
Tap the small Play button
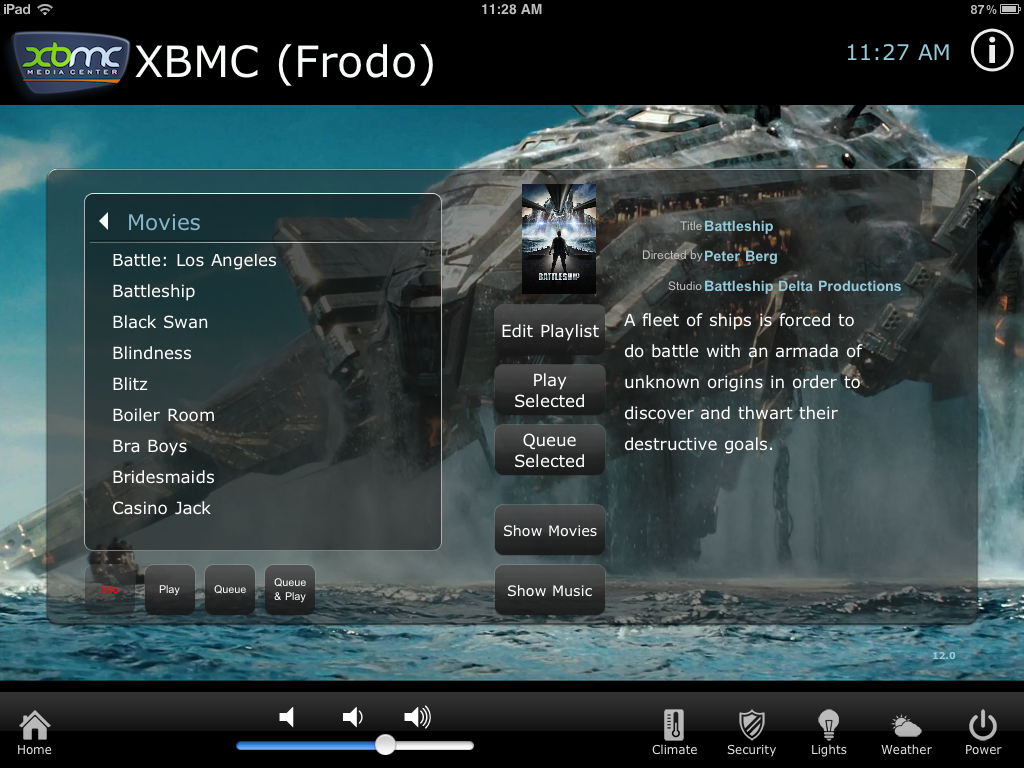170,590
